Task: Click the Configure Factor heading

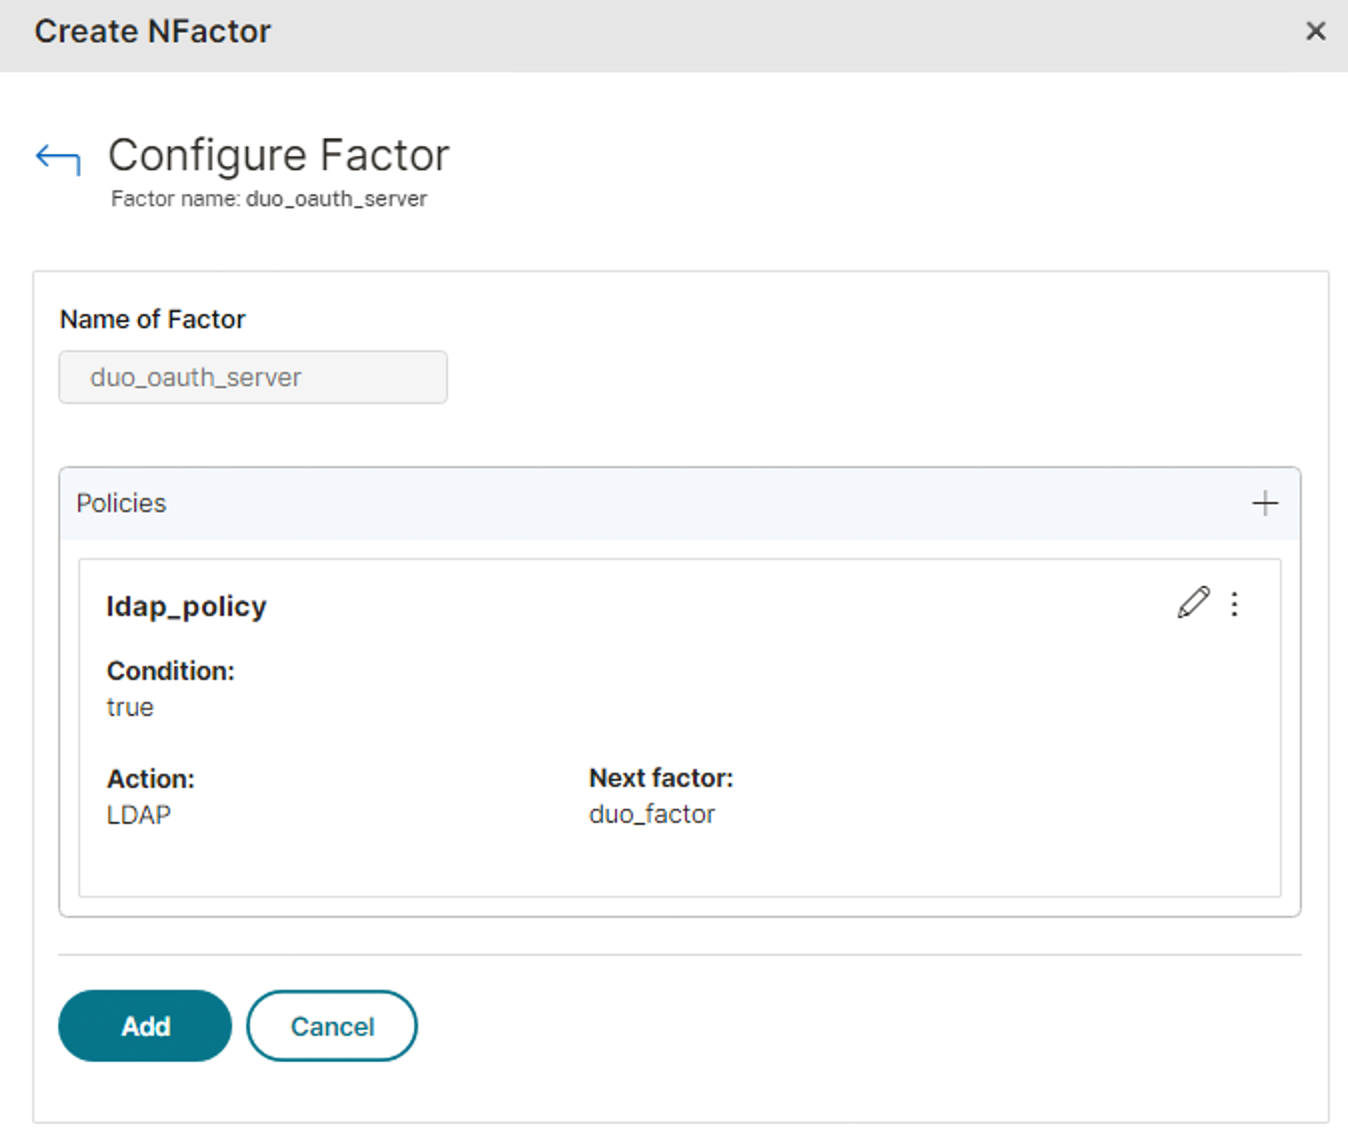Action: pyautogui.click(x=278, y=156)
